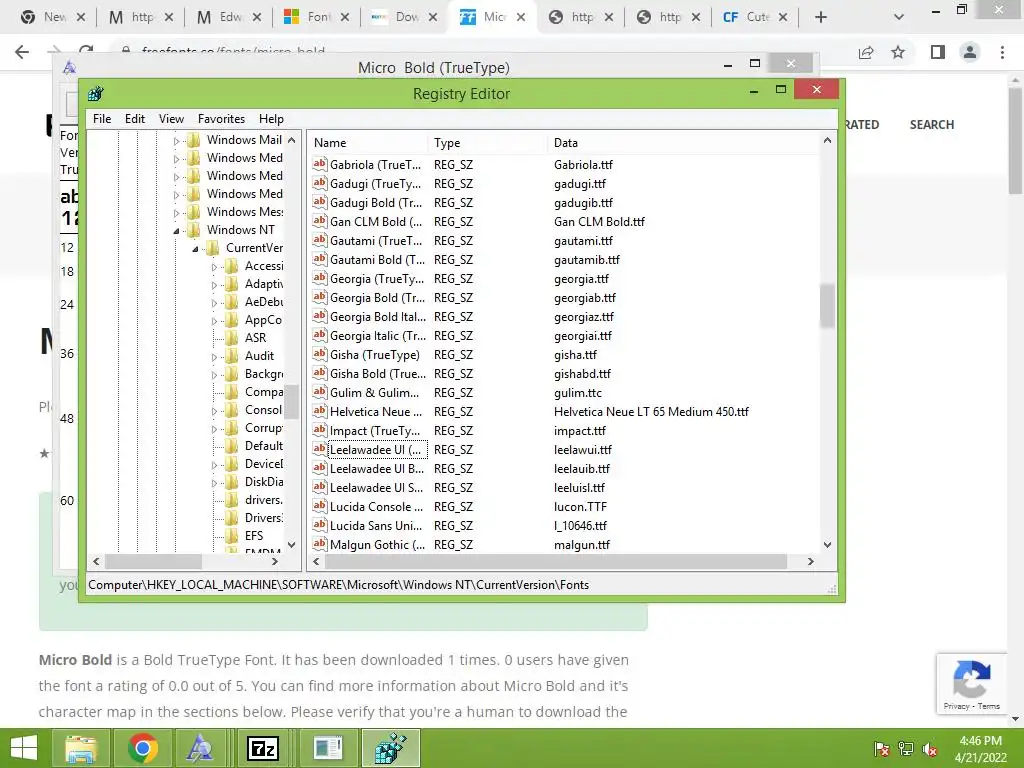Click the l_10646.ttf data cell
The width and height of the screenshot is (1024, 768).
(580, 526)
